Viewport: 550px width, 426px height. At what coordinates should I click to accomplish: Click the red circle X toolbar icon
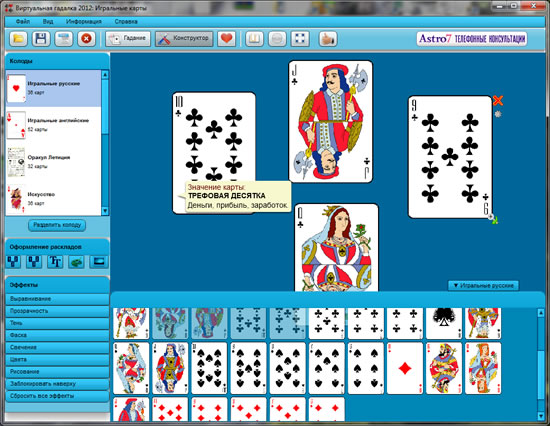tap(86, 39)
